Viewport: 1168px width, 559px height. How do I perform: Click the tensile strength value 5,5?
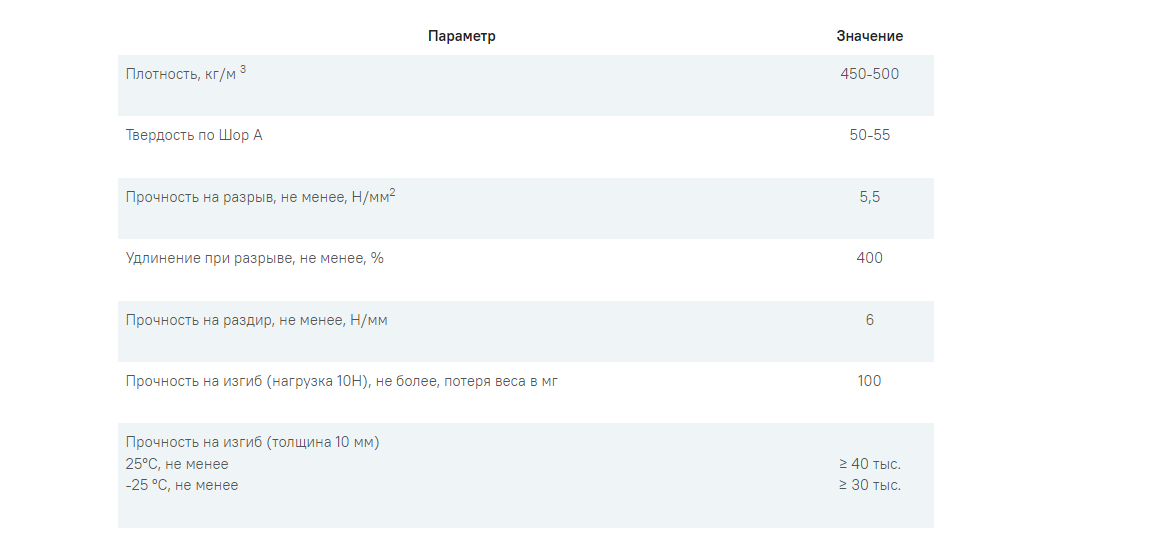869,197
